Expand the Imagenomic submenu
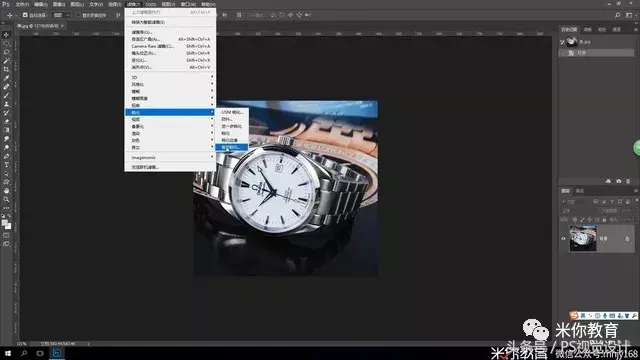The width and height of the screenshot is (640, 360). click(171, 157)
